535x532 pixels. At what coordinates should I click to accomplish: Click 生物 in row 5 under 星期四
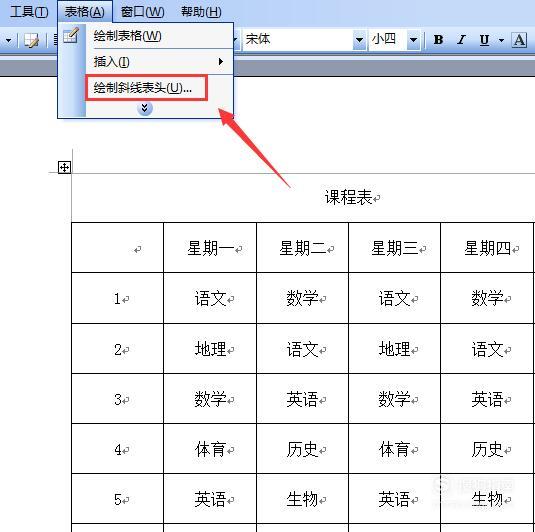coord(487,499)
